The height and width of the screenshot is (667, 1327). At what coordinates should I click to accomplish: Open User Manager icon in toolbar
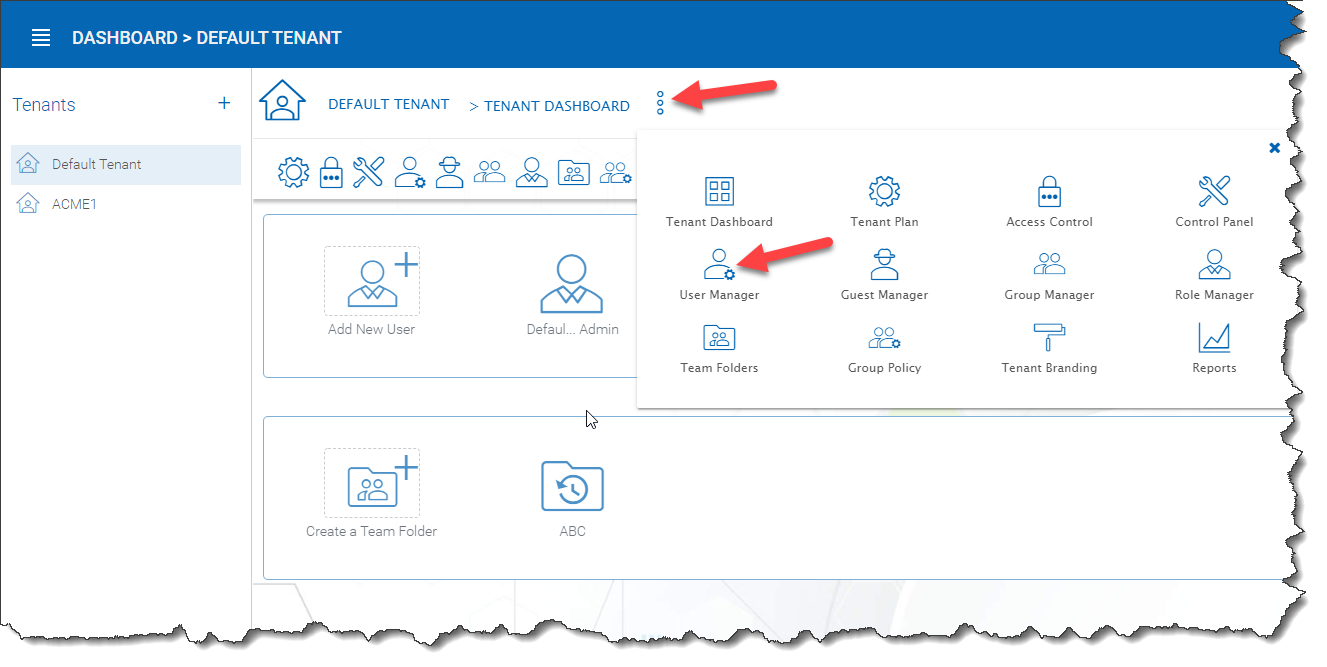[x=410, y=172]
